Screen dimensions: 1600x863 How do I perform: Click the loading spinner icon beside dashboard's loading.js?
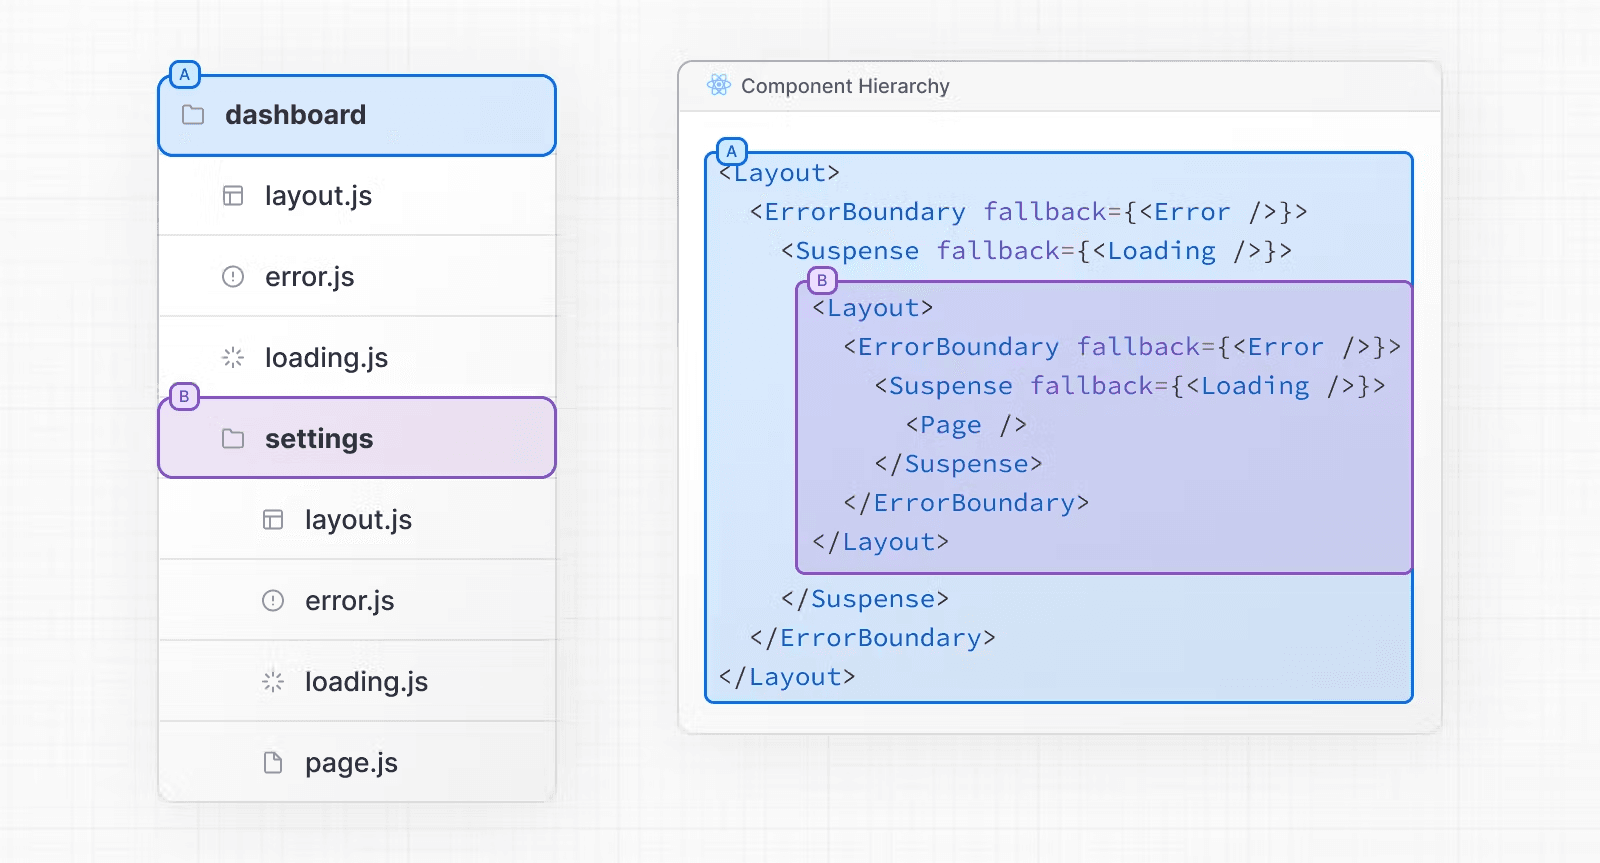[233, 358]
